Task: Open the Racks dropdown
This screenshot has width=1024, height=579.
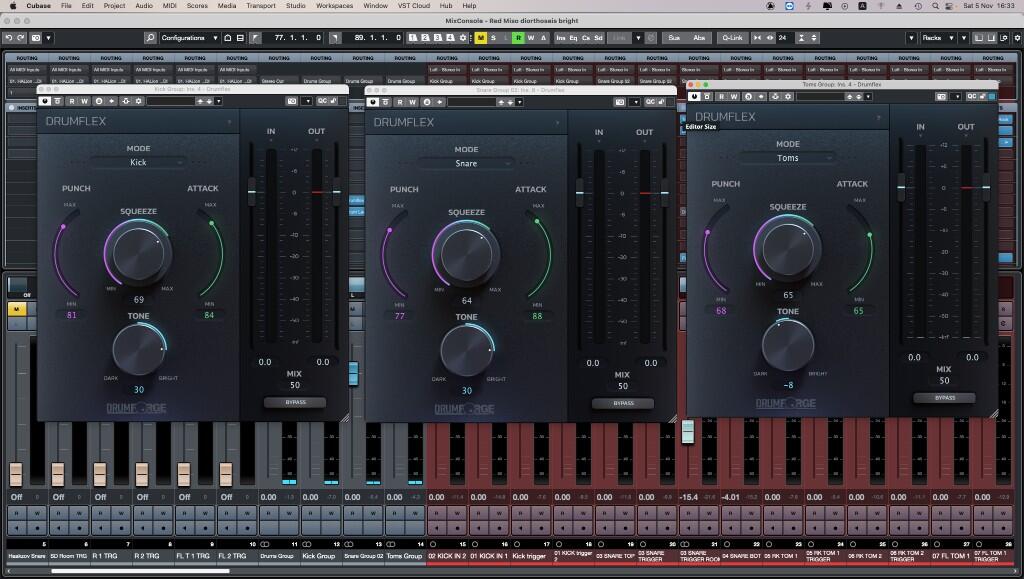Action: click(936, 38)
